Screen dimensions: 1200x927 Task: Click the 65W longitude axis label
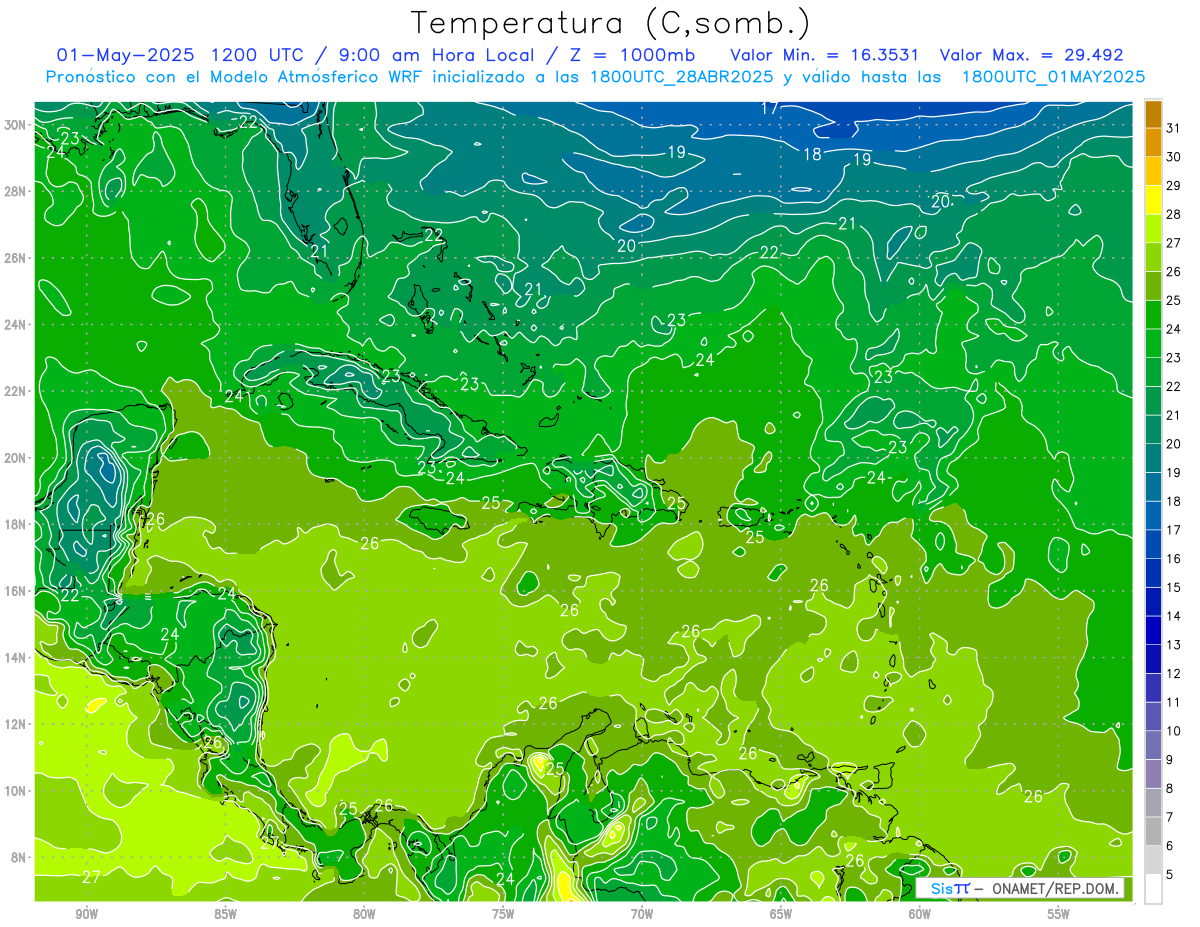(781, 914)
